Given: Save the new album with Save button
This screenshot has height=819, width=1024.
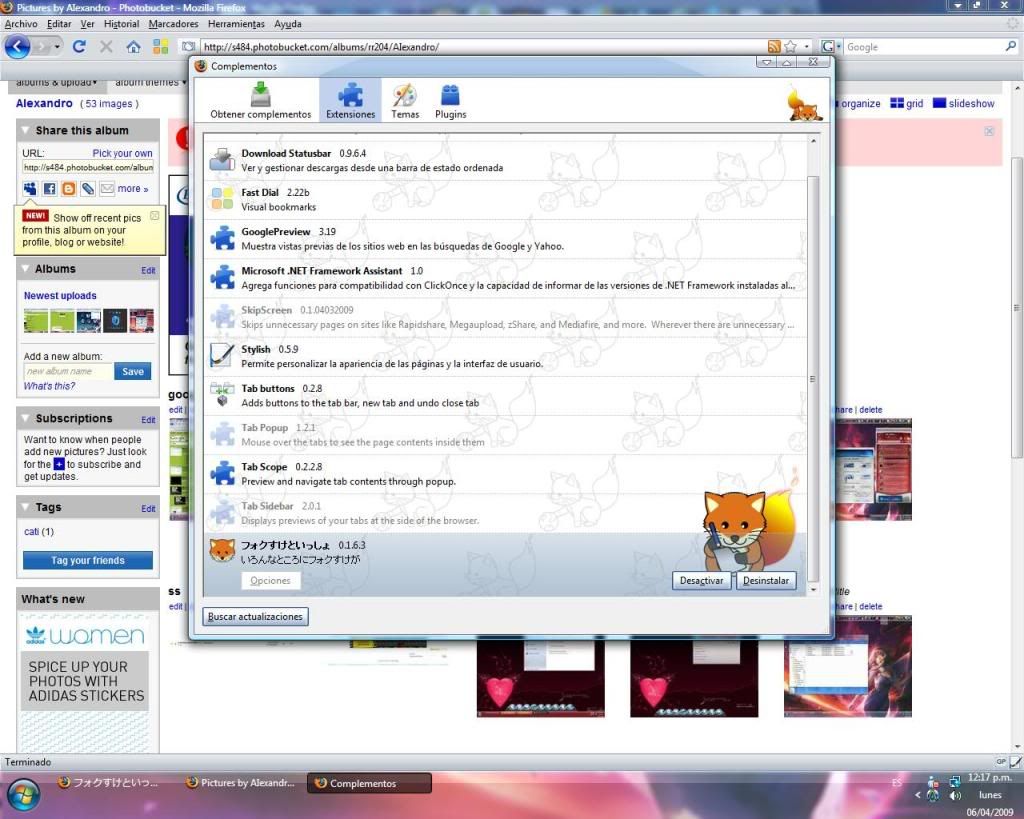Looking at the screenshot, I should (x=133, y=371).
